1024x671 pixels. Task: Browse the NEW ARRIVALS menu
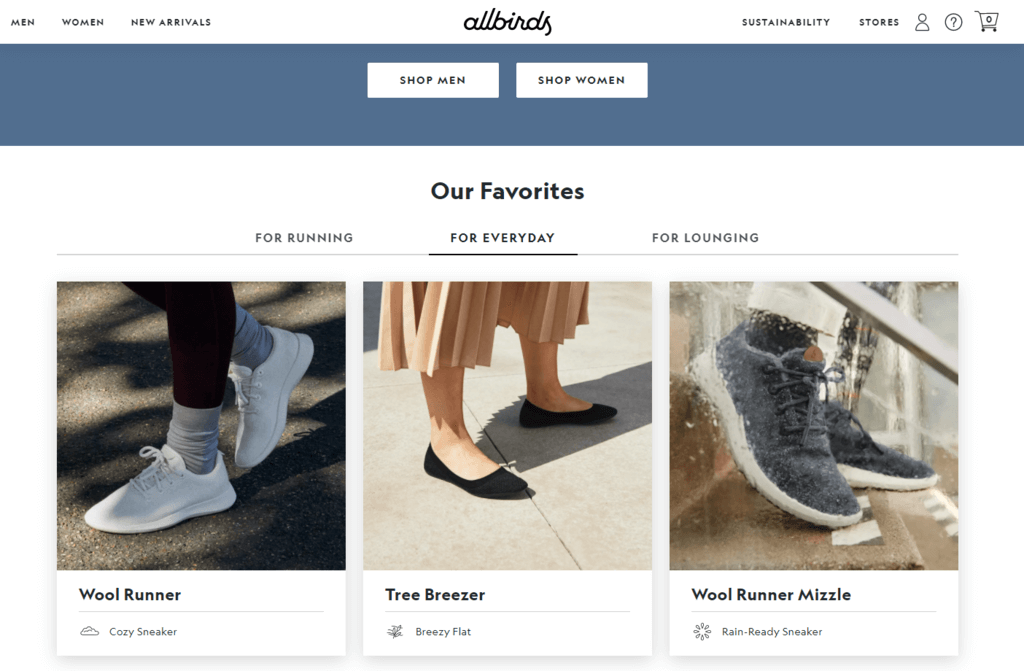170,21
